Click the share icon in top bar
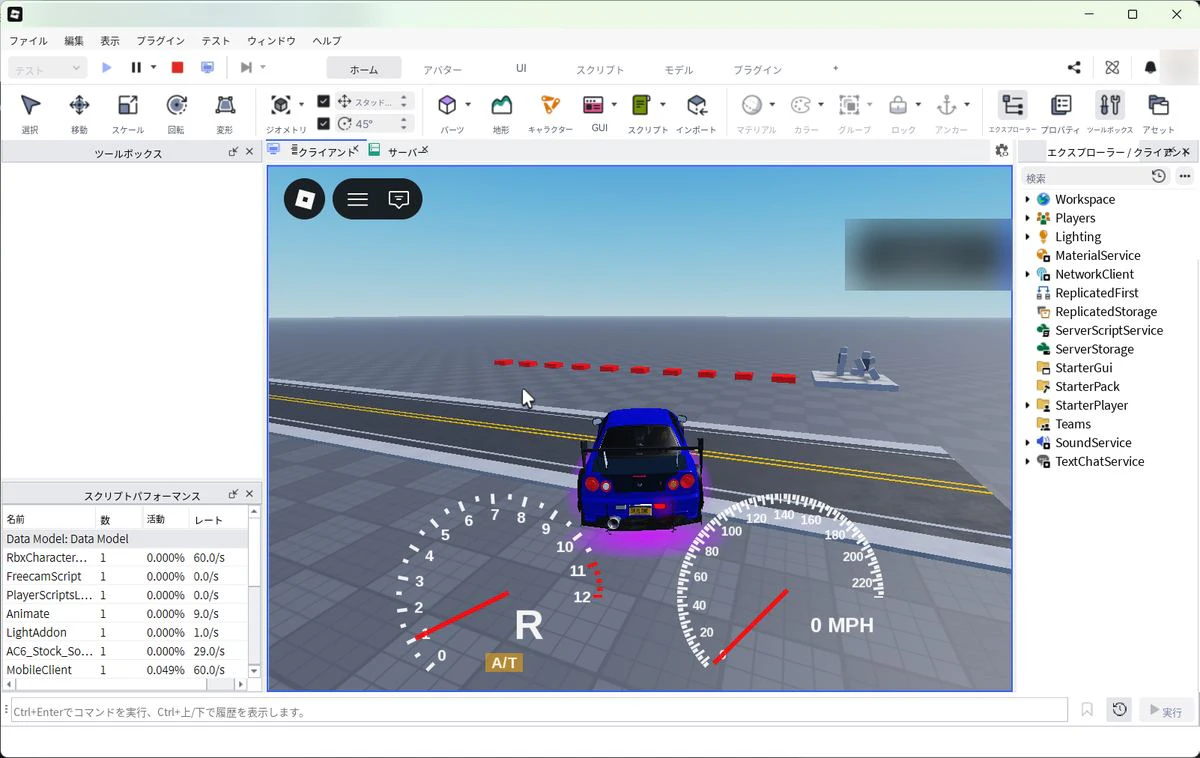The image size is (1200, 758). tap(1074, 68)
